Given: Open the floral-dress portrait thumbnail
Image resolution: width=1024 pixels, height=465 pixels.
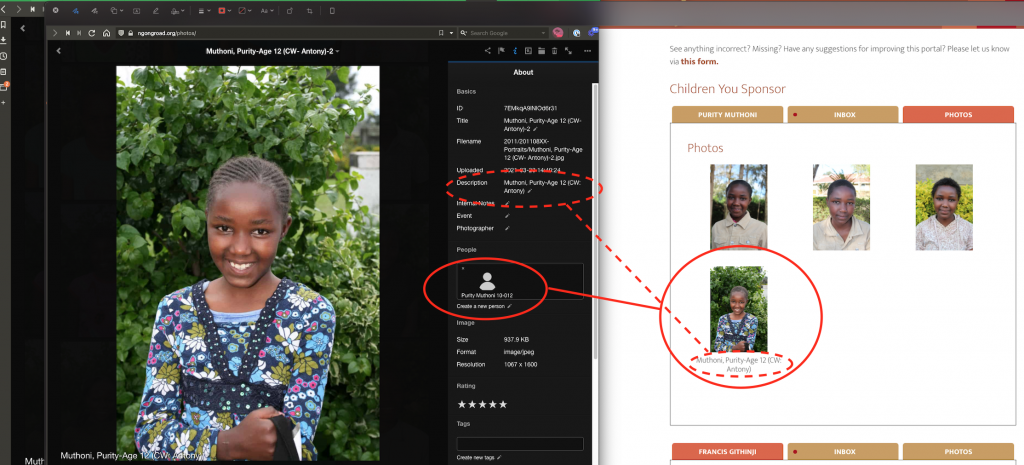Looking at the screenshot, I should pos(739,309).
